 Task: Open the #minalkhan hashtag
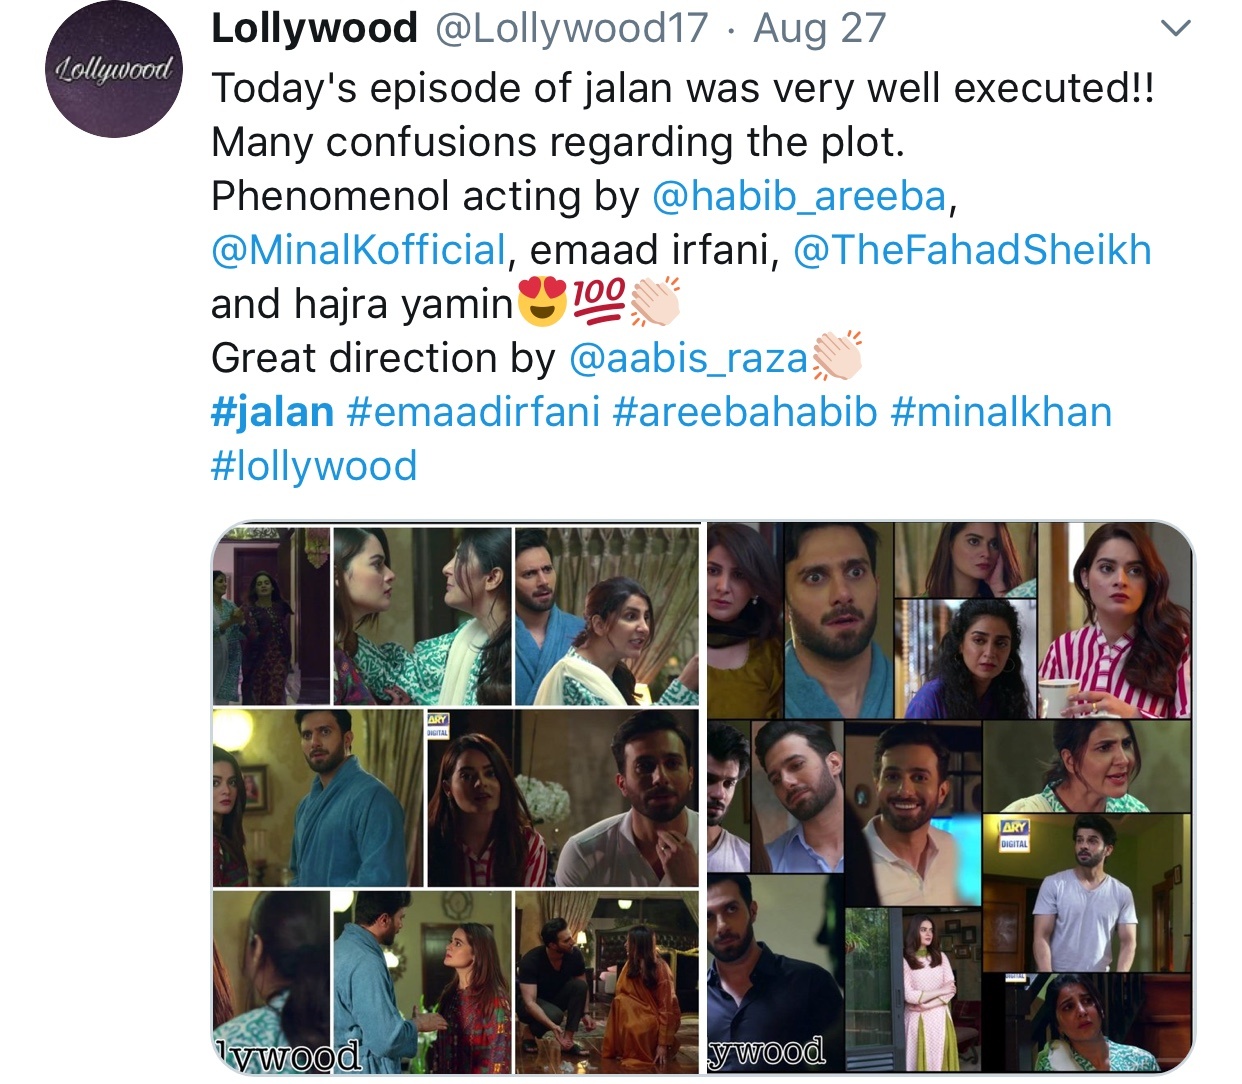pos(1001,412)
